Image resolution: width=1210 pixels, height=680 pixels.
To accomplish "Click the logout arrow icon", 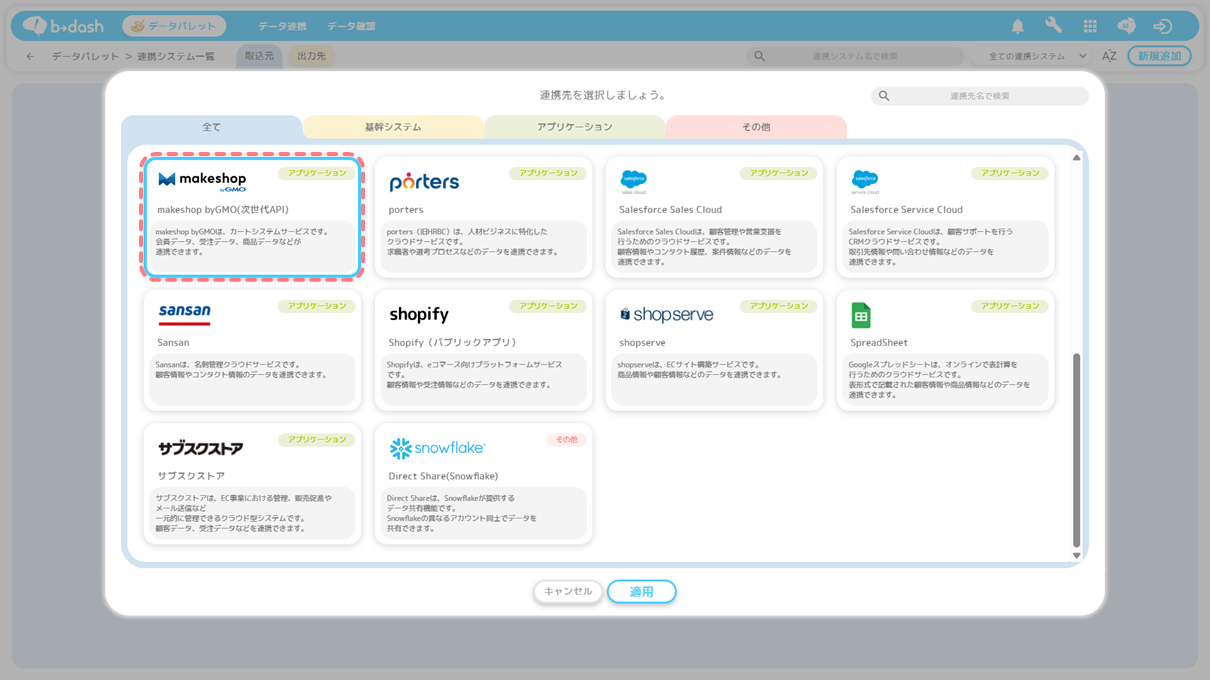I will [x=1162, y=26].
